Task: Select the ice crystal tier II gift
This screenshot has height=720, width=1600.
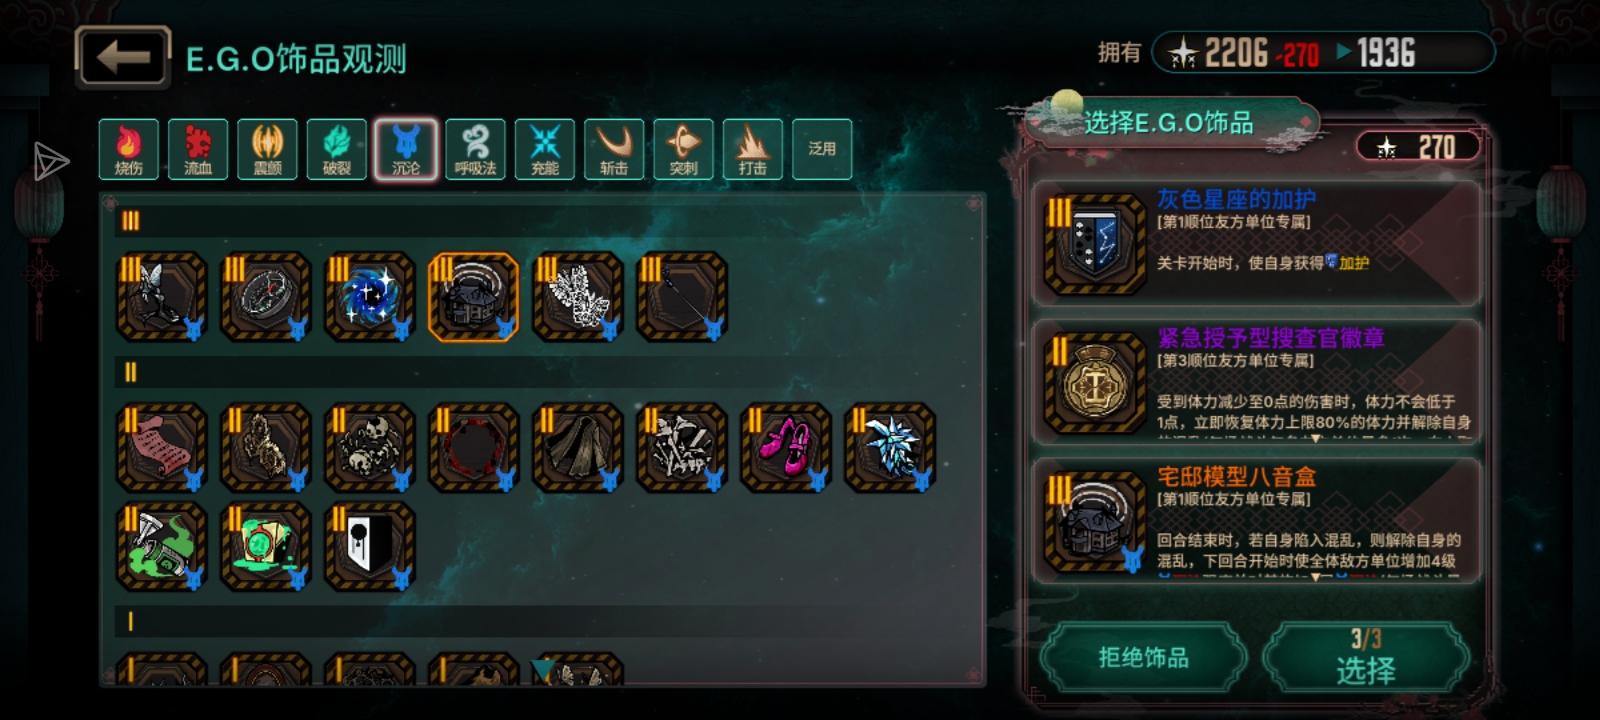Action: click(x=889, y=447)
